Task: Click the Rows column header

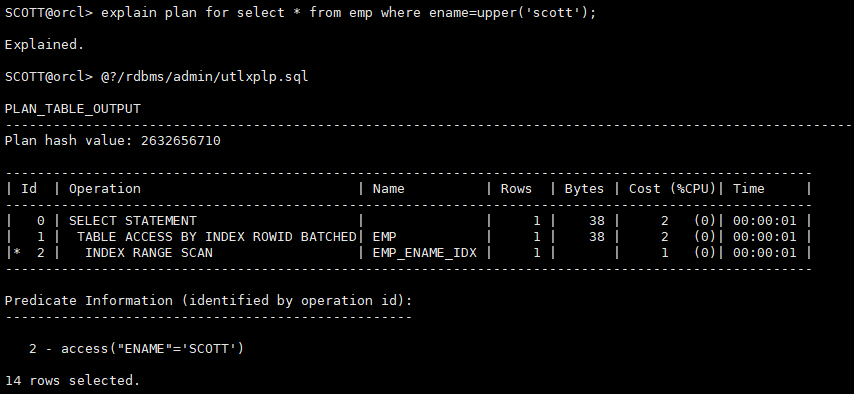Action: point(516,189)
